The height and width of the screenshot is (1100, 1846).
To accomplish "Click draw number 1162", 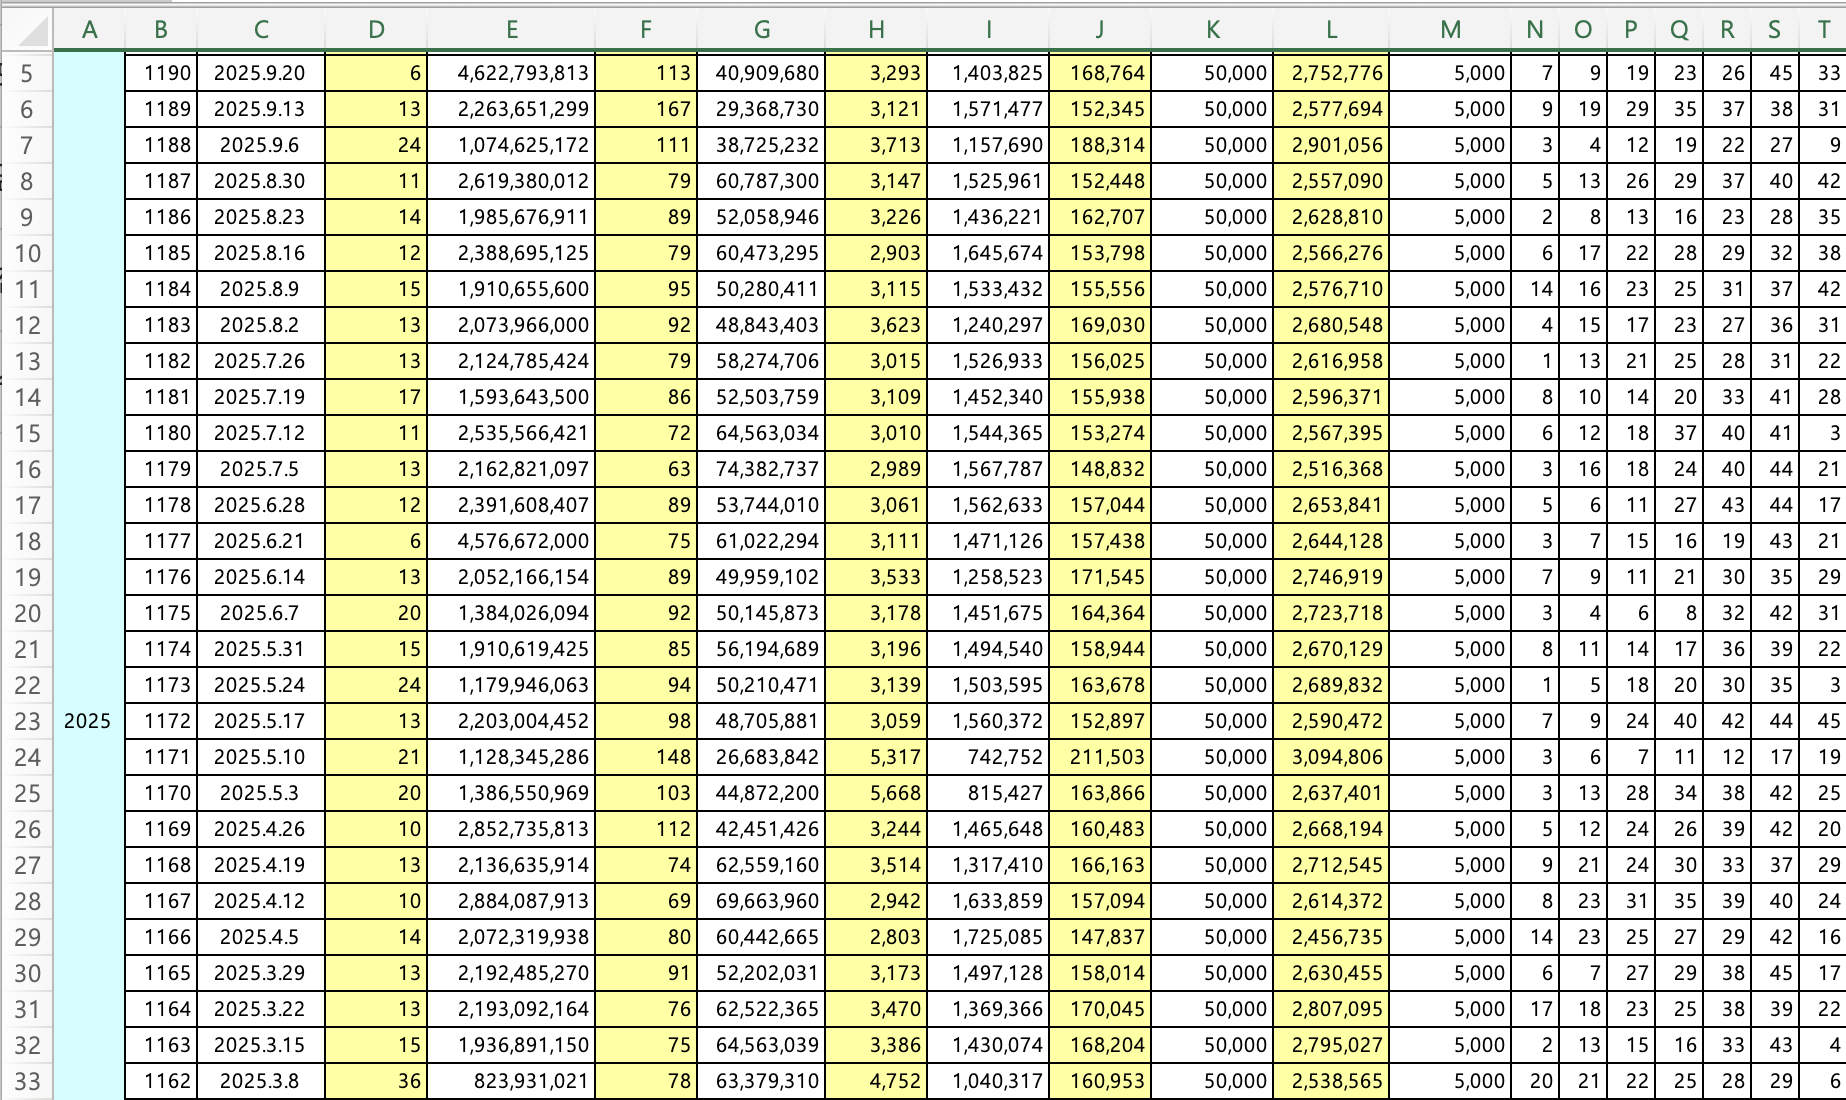I will tap(161, 1081).
